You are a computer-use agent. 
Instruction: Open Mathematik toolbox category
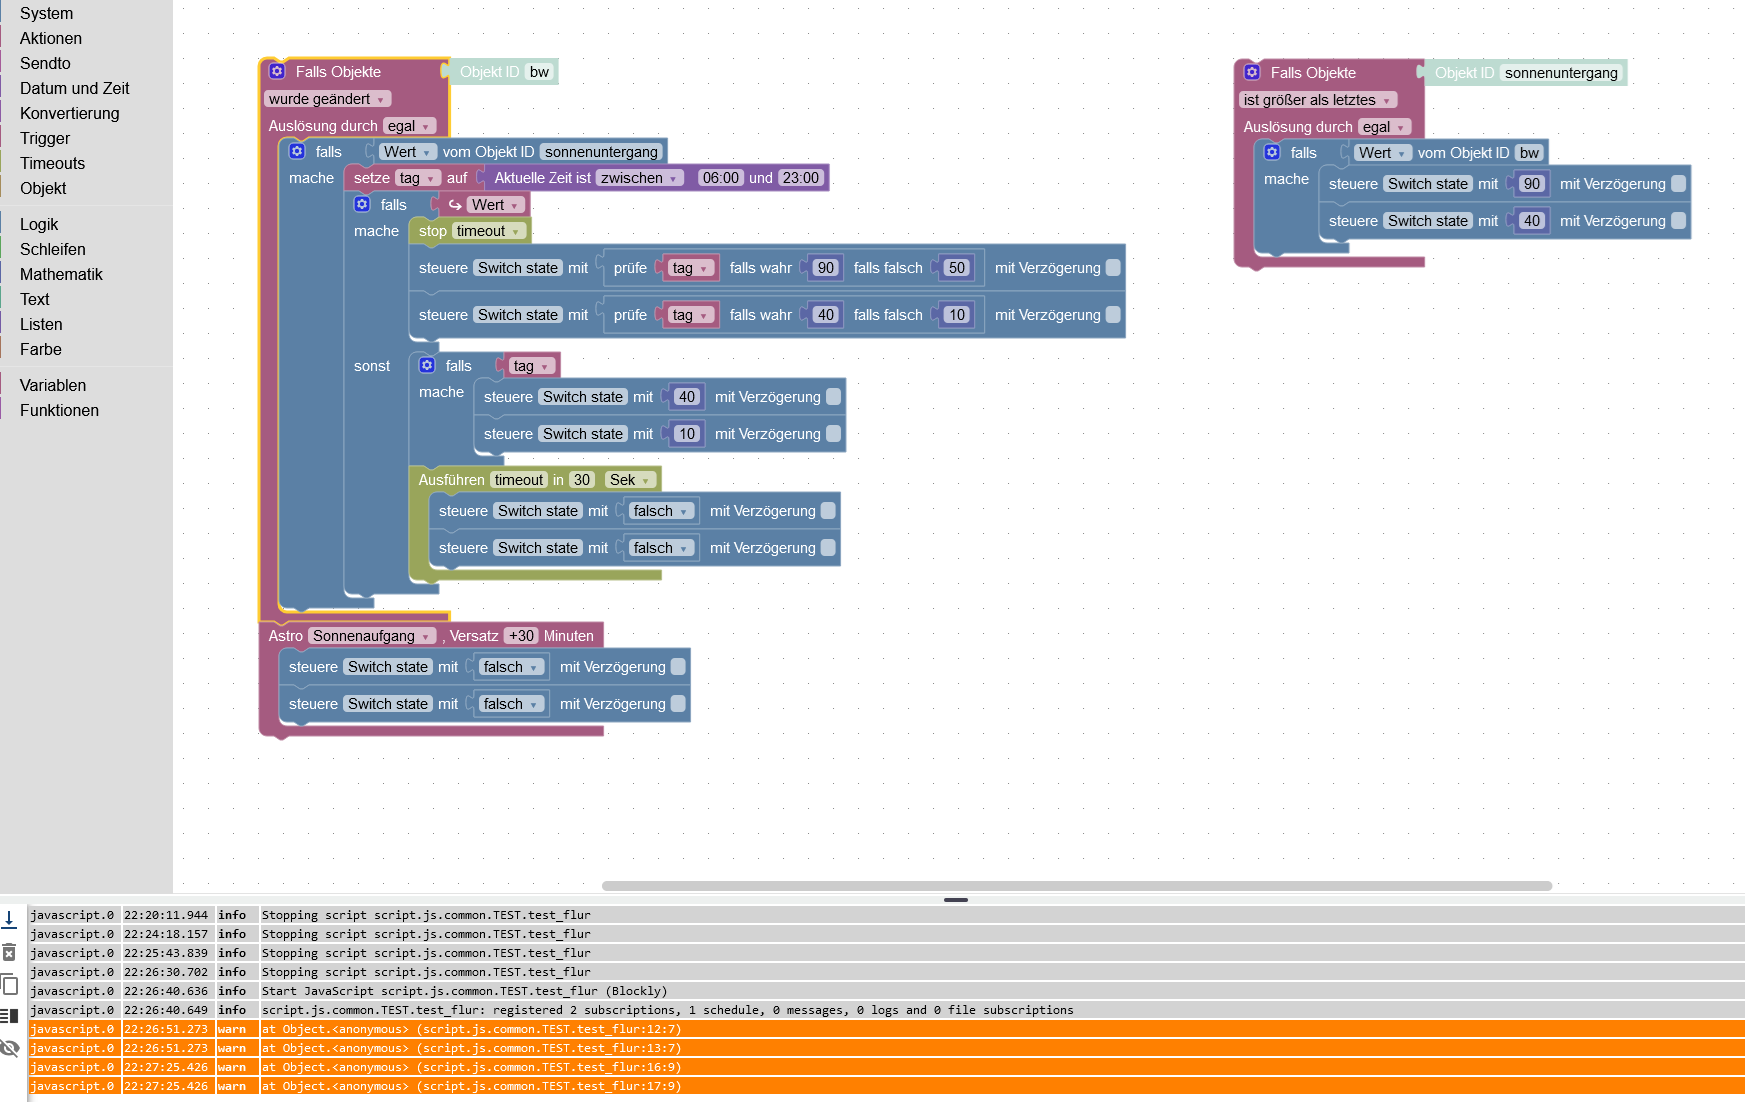click(61, 274)
